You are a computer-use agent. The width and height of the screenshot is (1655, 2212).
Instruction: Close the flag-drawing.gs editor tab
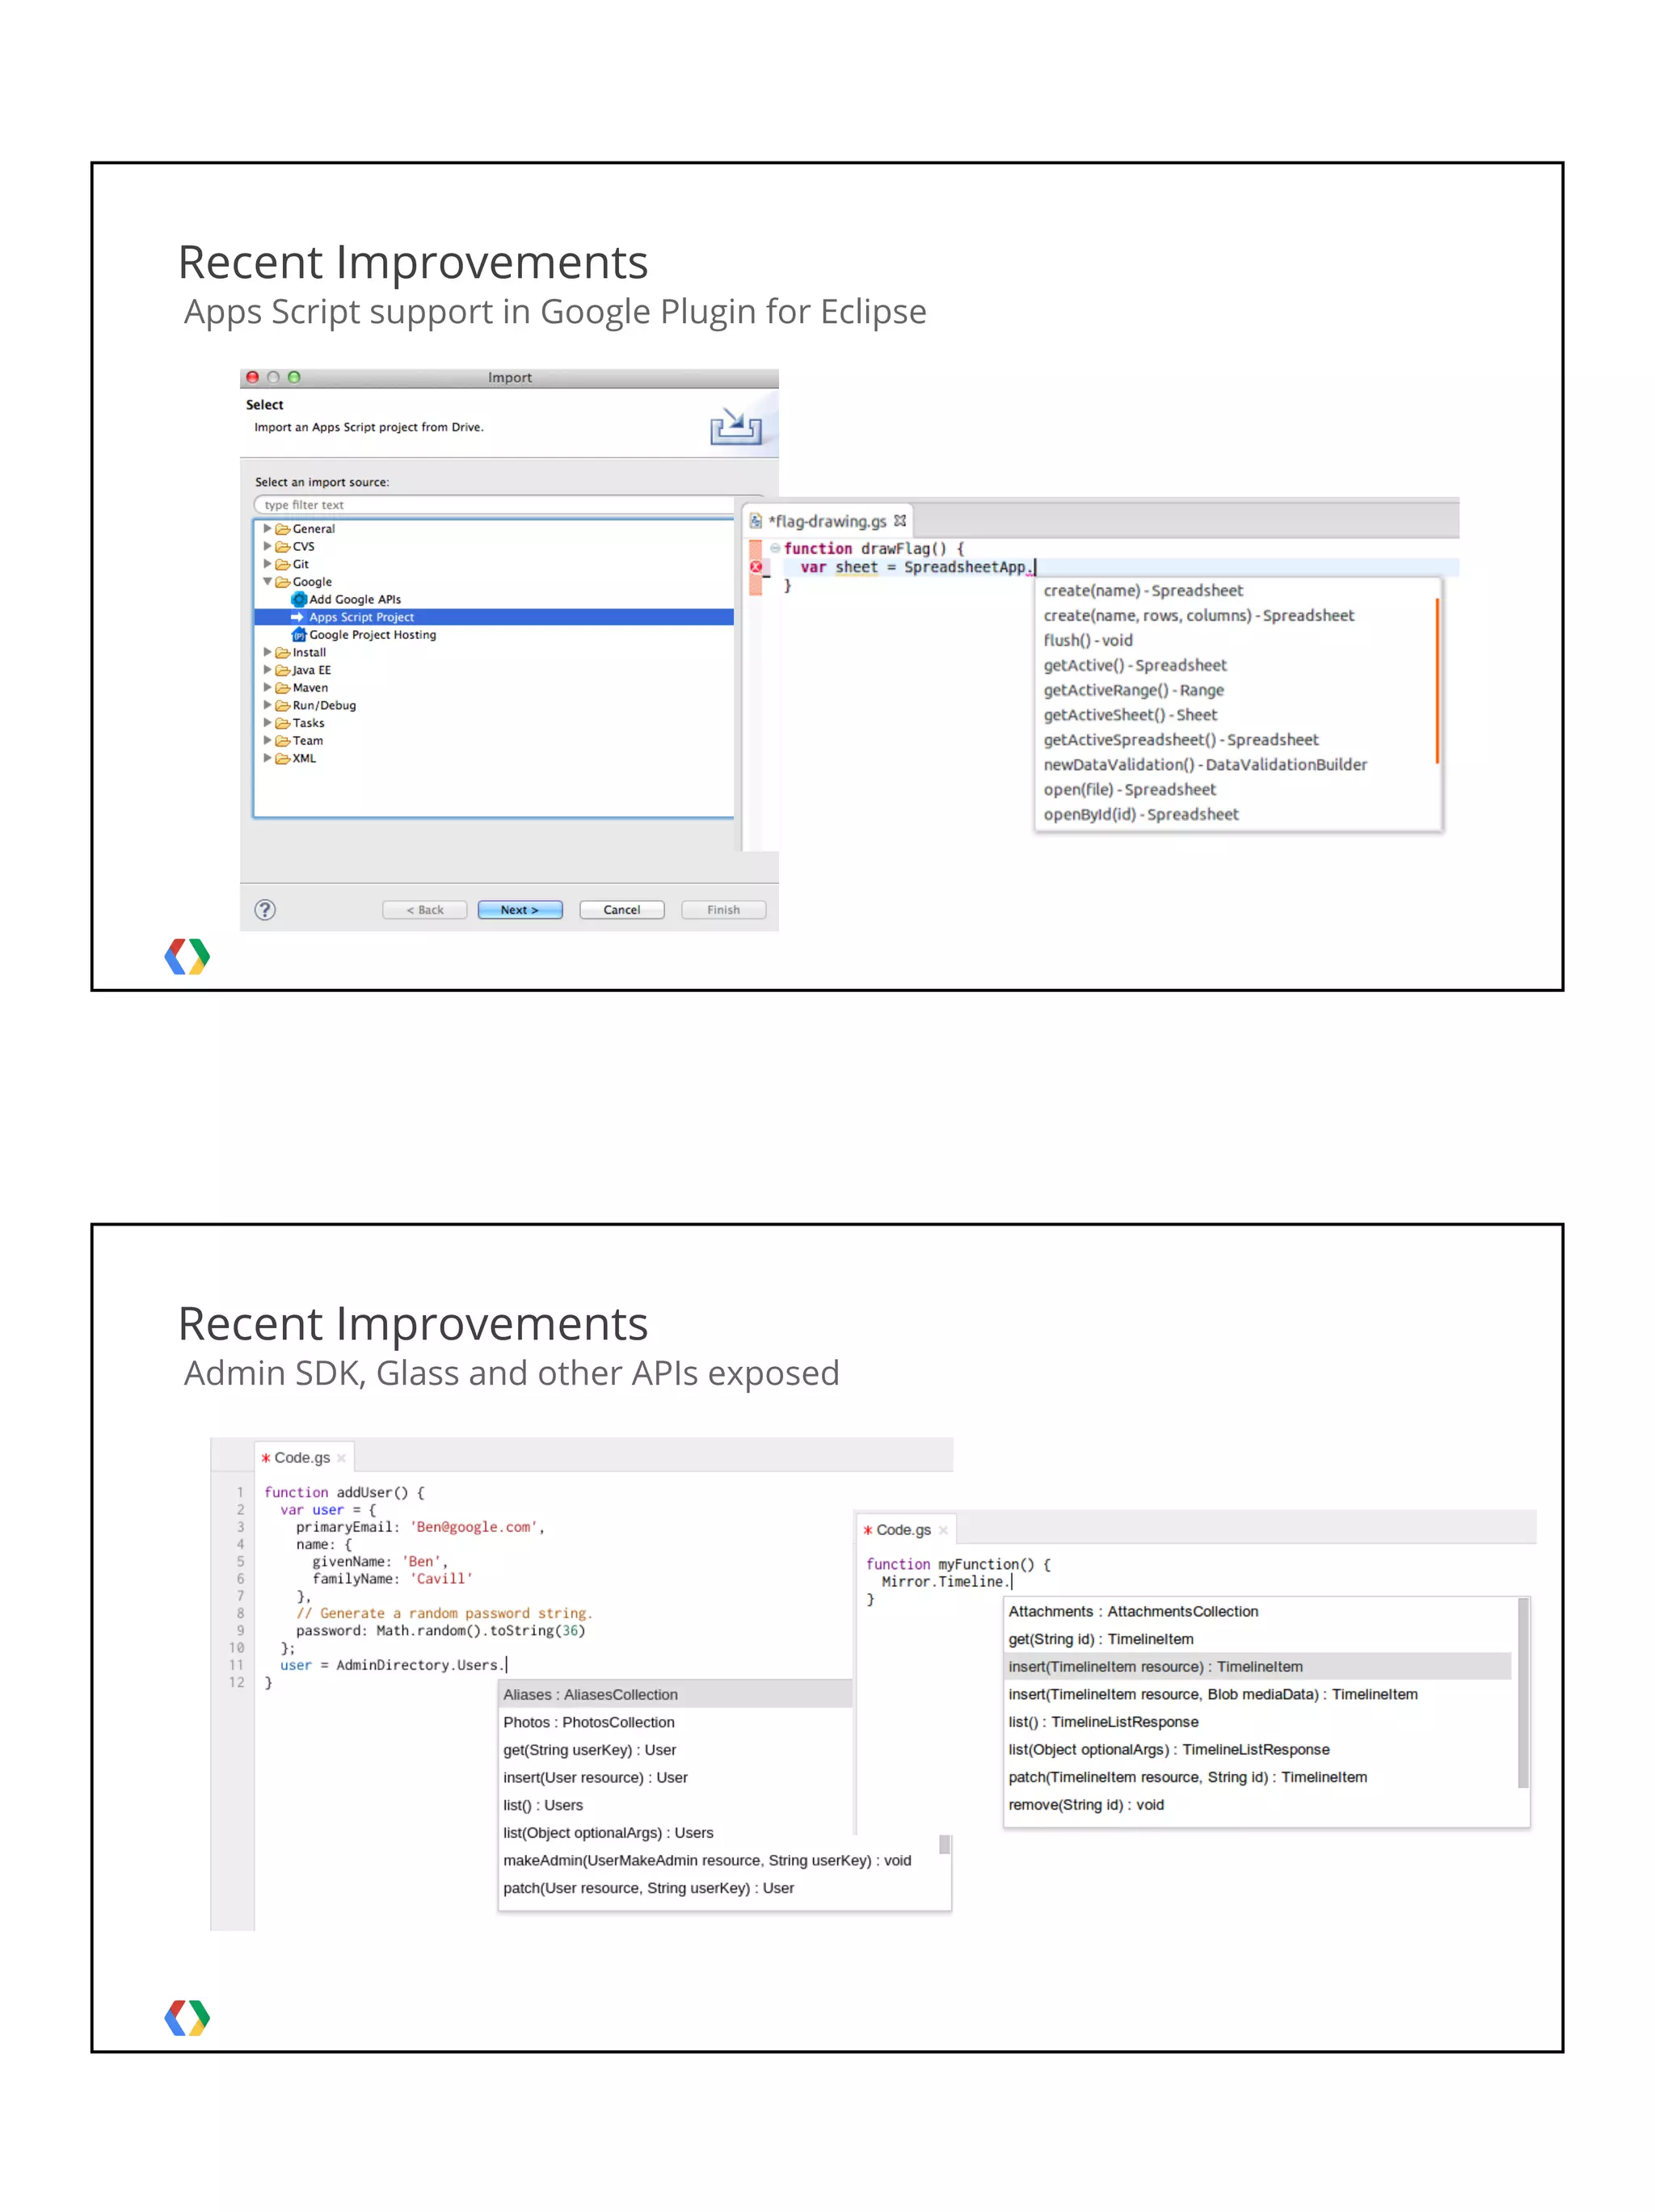click(900, 520)
